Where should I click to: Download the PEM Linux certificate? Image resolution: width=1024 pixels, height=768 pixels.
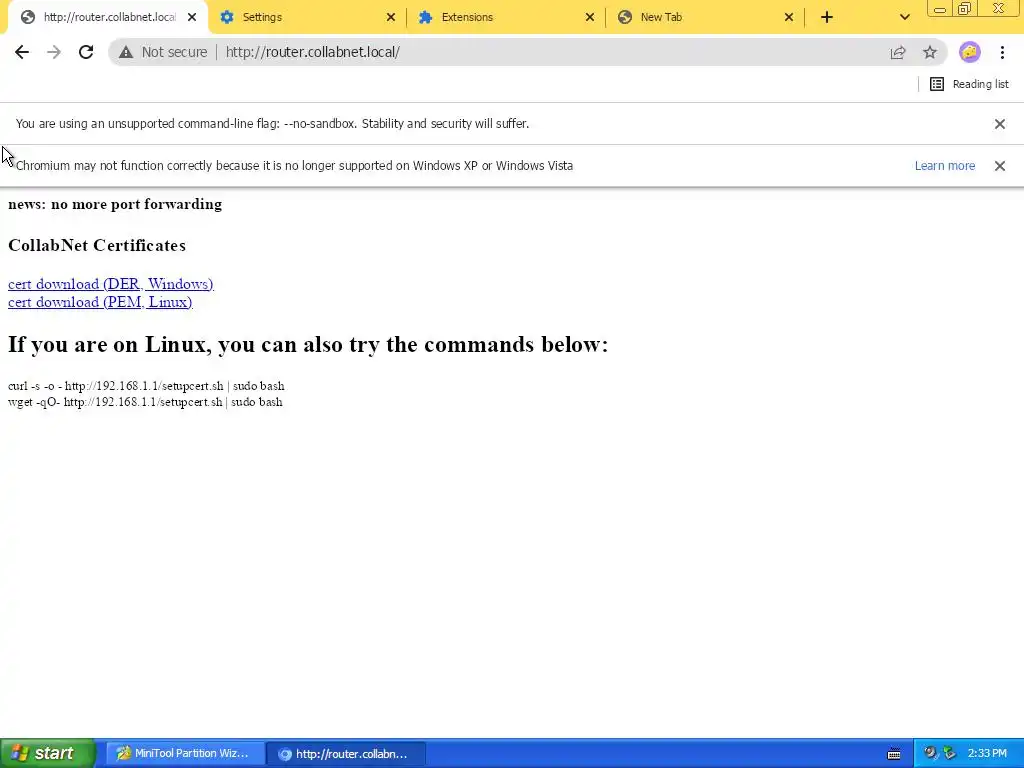tap(100, 302)
